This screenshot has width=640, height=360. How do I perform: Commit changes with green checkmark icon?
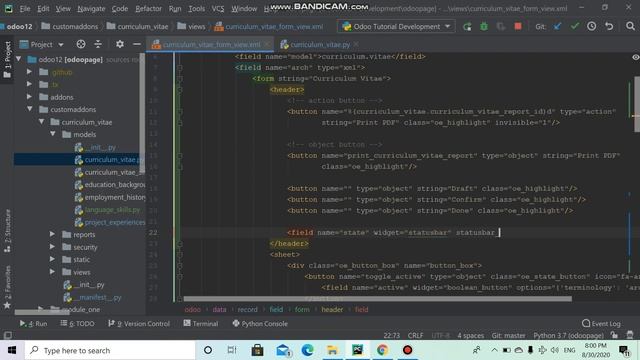[x=575, y=27]
